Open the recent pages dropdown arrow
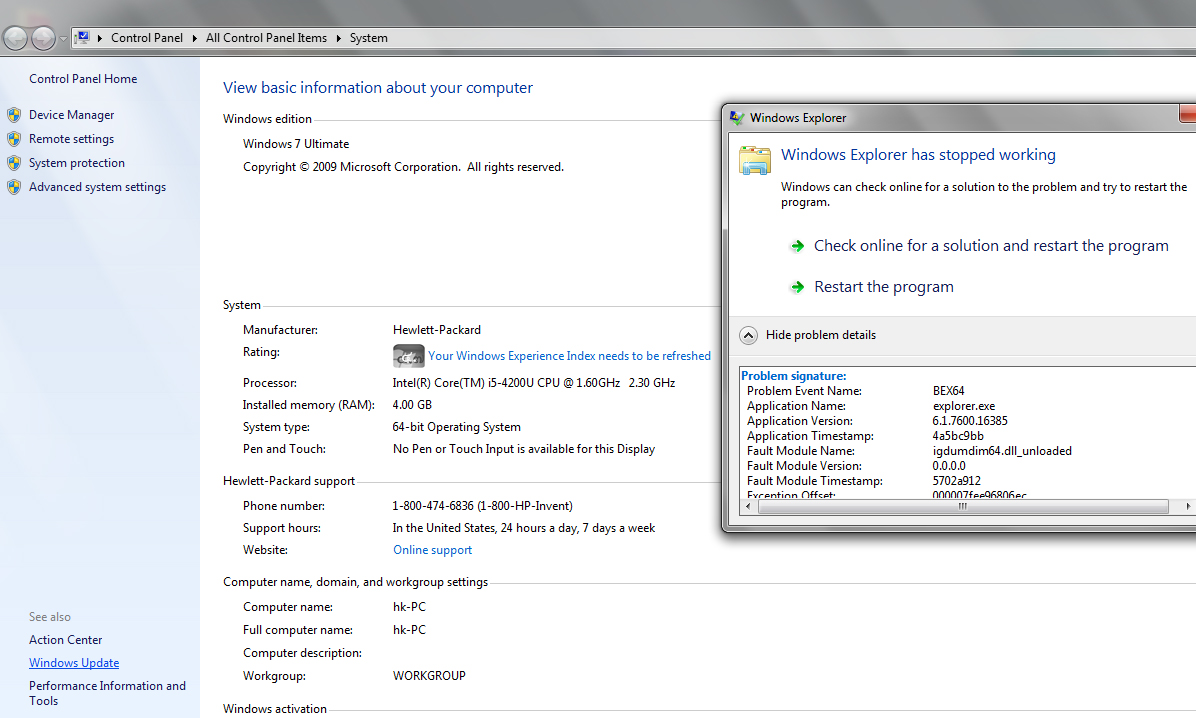1196x718 pixels. (x=63, y=38)
